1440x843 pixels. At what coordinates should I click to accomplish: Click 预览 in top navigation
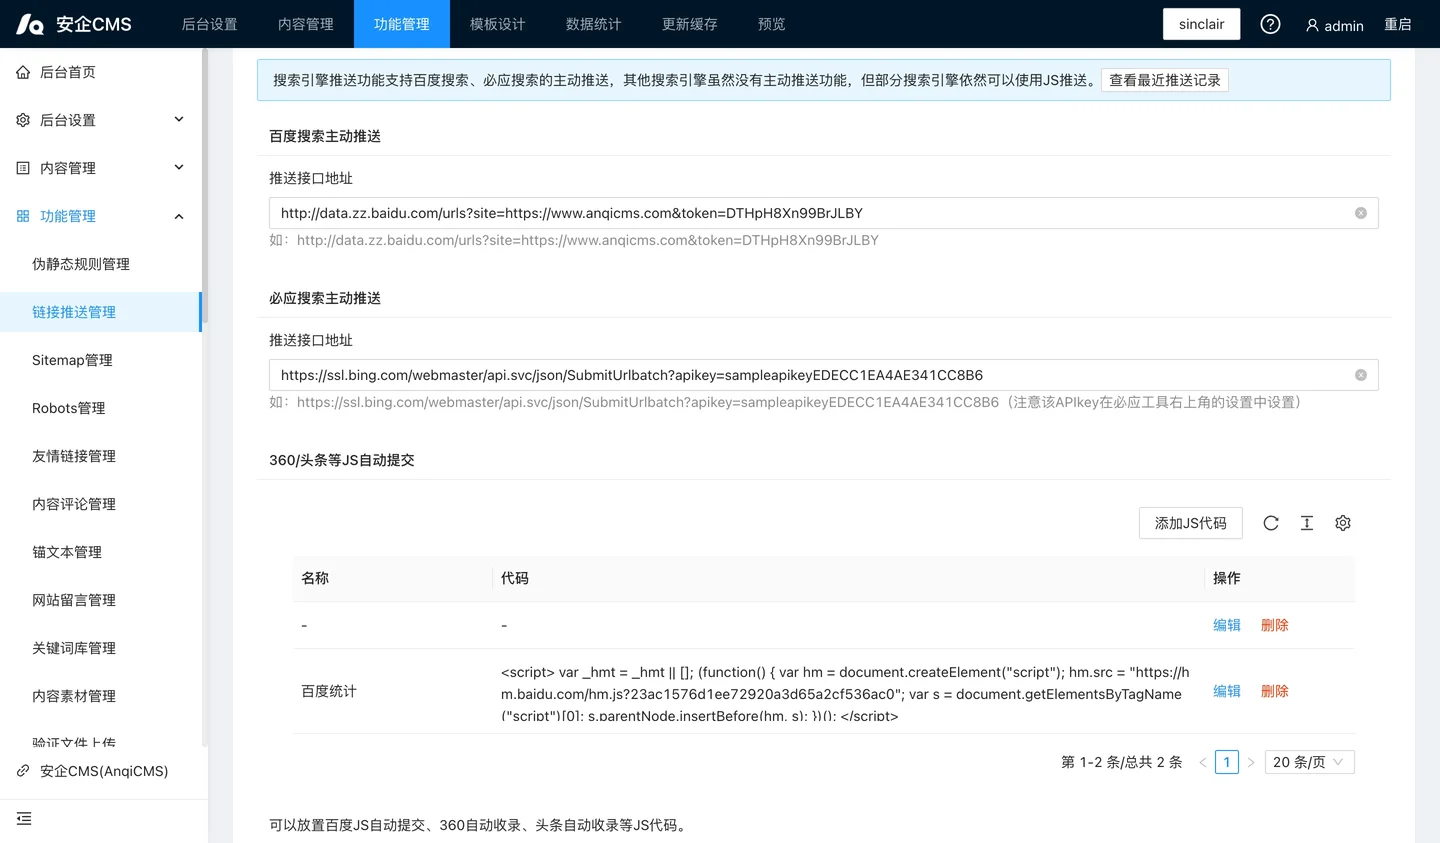(772, 24)
